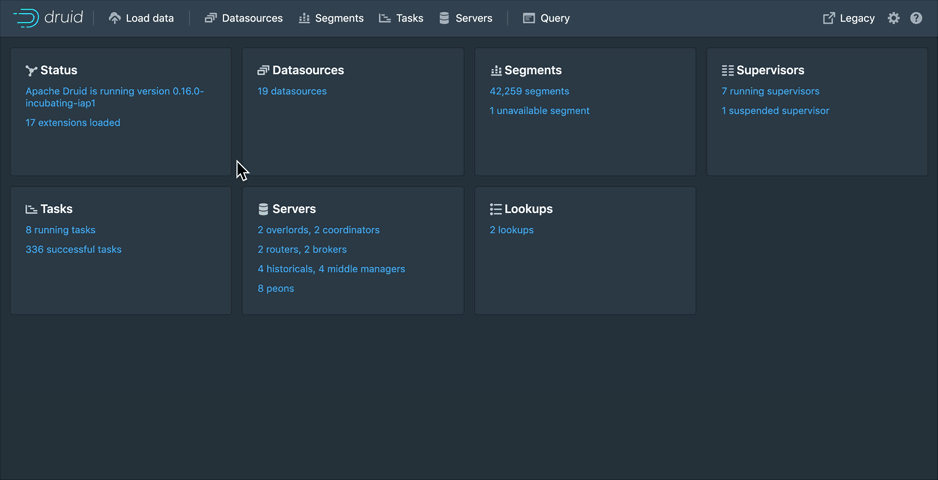Click the Segments card chart icon
The width and height of the screenshot is (938, 480).
pos(496,71)
